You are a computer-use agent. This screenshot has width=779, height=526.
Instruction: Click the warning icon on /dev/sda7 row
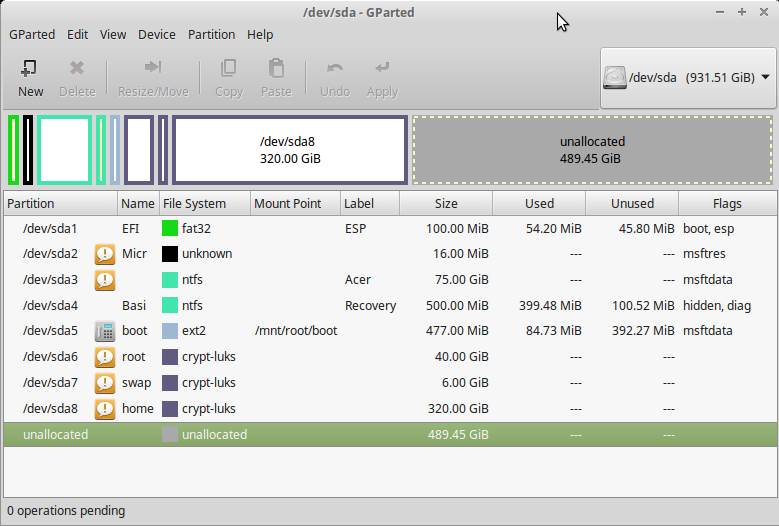point(105,383)
